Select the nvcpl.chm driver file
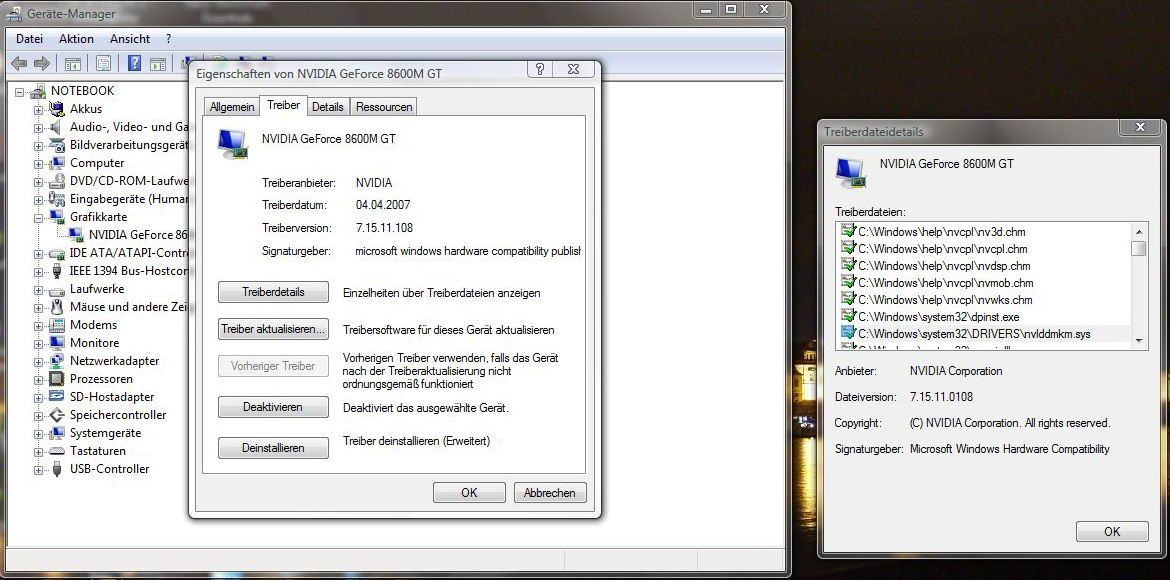This screenshot has width=1170, height=580. click(x=943, y=249)
